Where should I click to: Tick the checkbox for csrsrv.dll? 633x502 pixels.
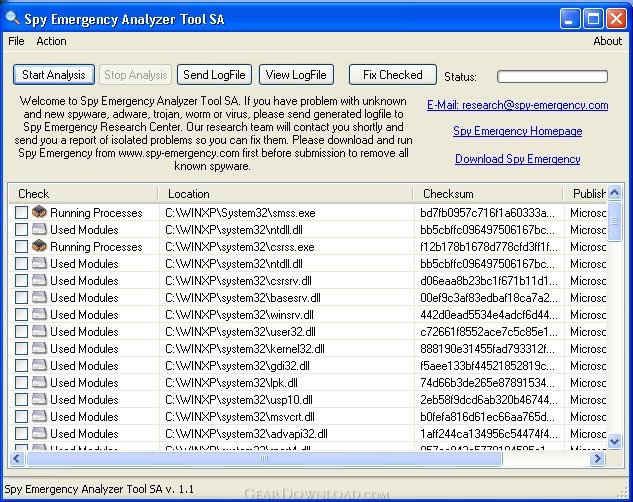pyautogui.click(x=21, y=280)
